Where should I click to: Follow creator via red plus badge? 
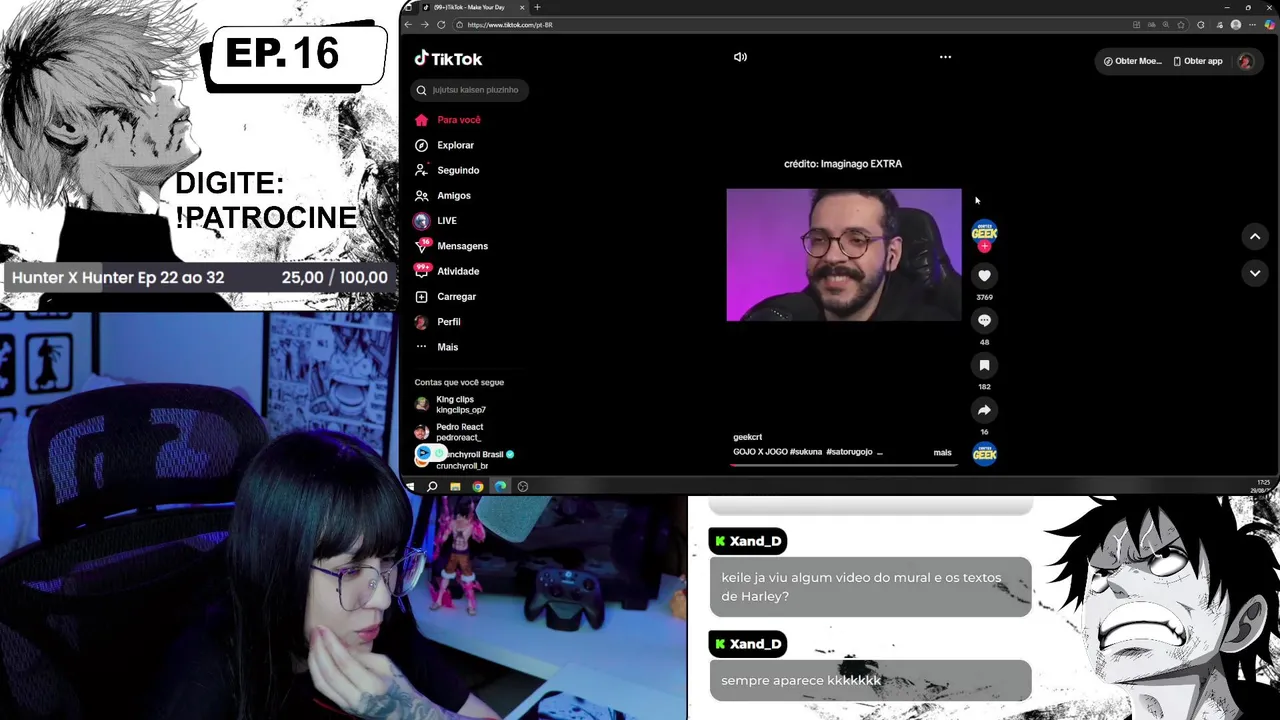[x=984, y=246]
